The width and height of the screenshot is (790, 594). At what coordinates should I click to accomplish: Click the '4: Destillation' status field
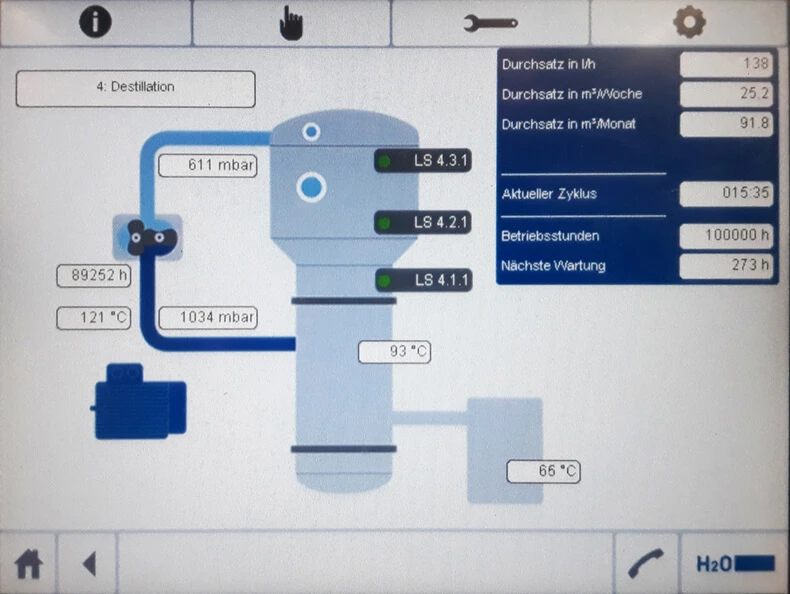click(x=136, y=89)
